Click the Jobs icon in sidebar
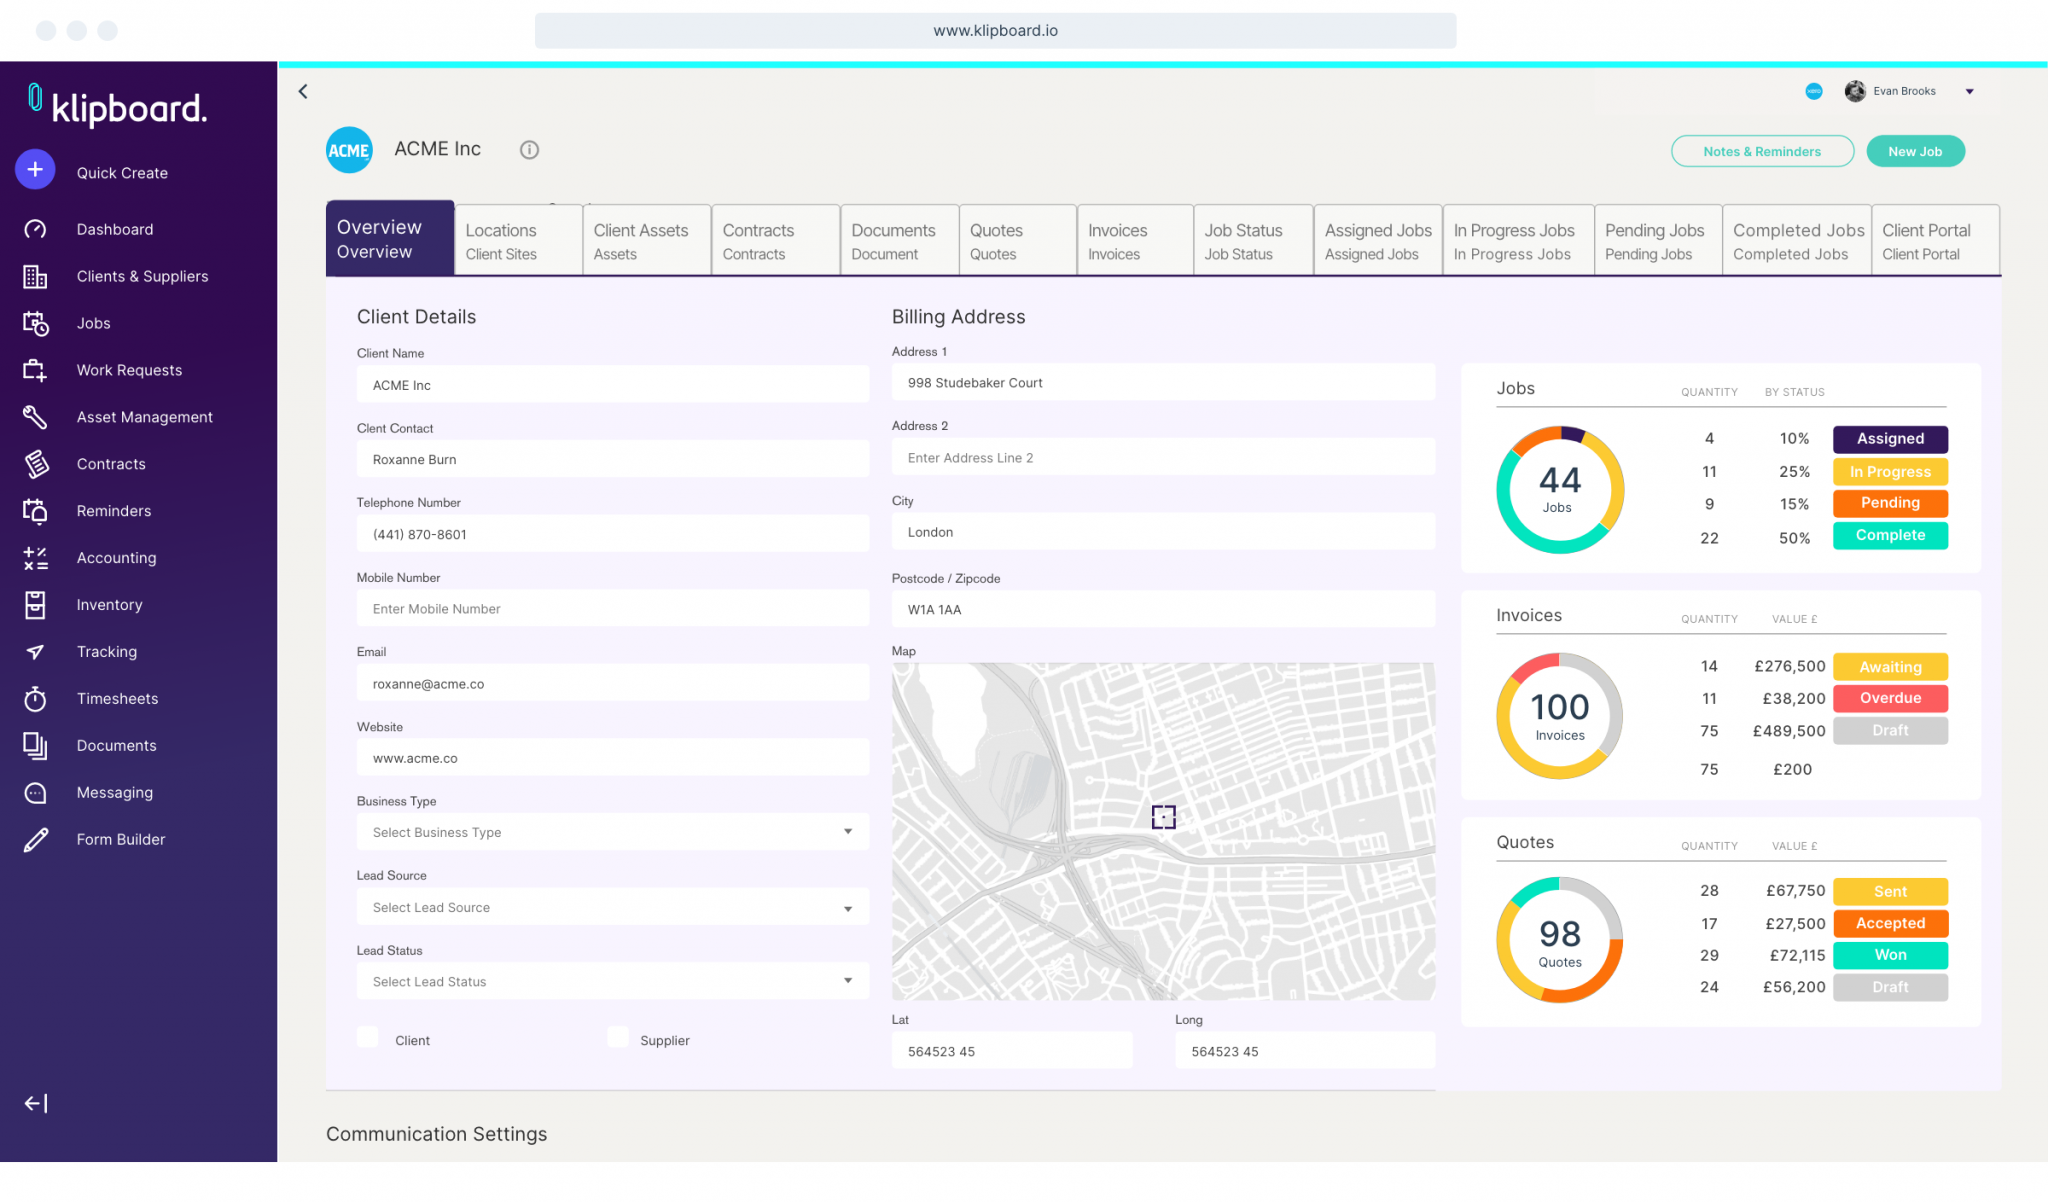2048x1203 pixels. point(35,323)
